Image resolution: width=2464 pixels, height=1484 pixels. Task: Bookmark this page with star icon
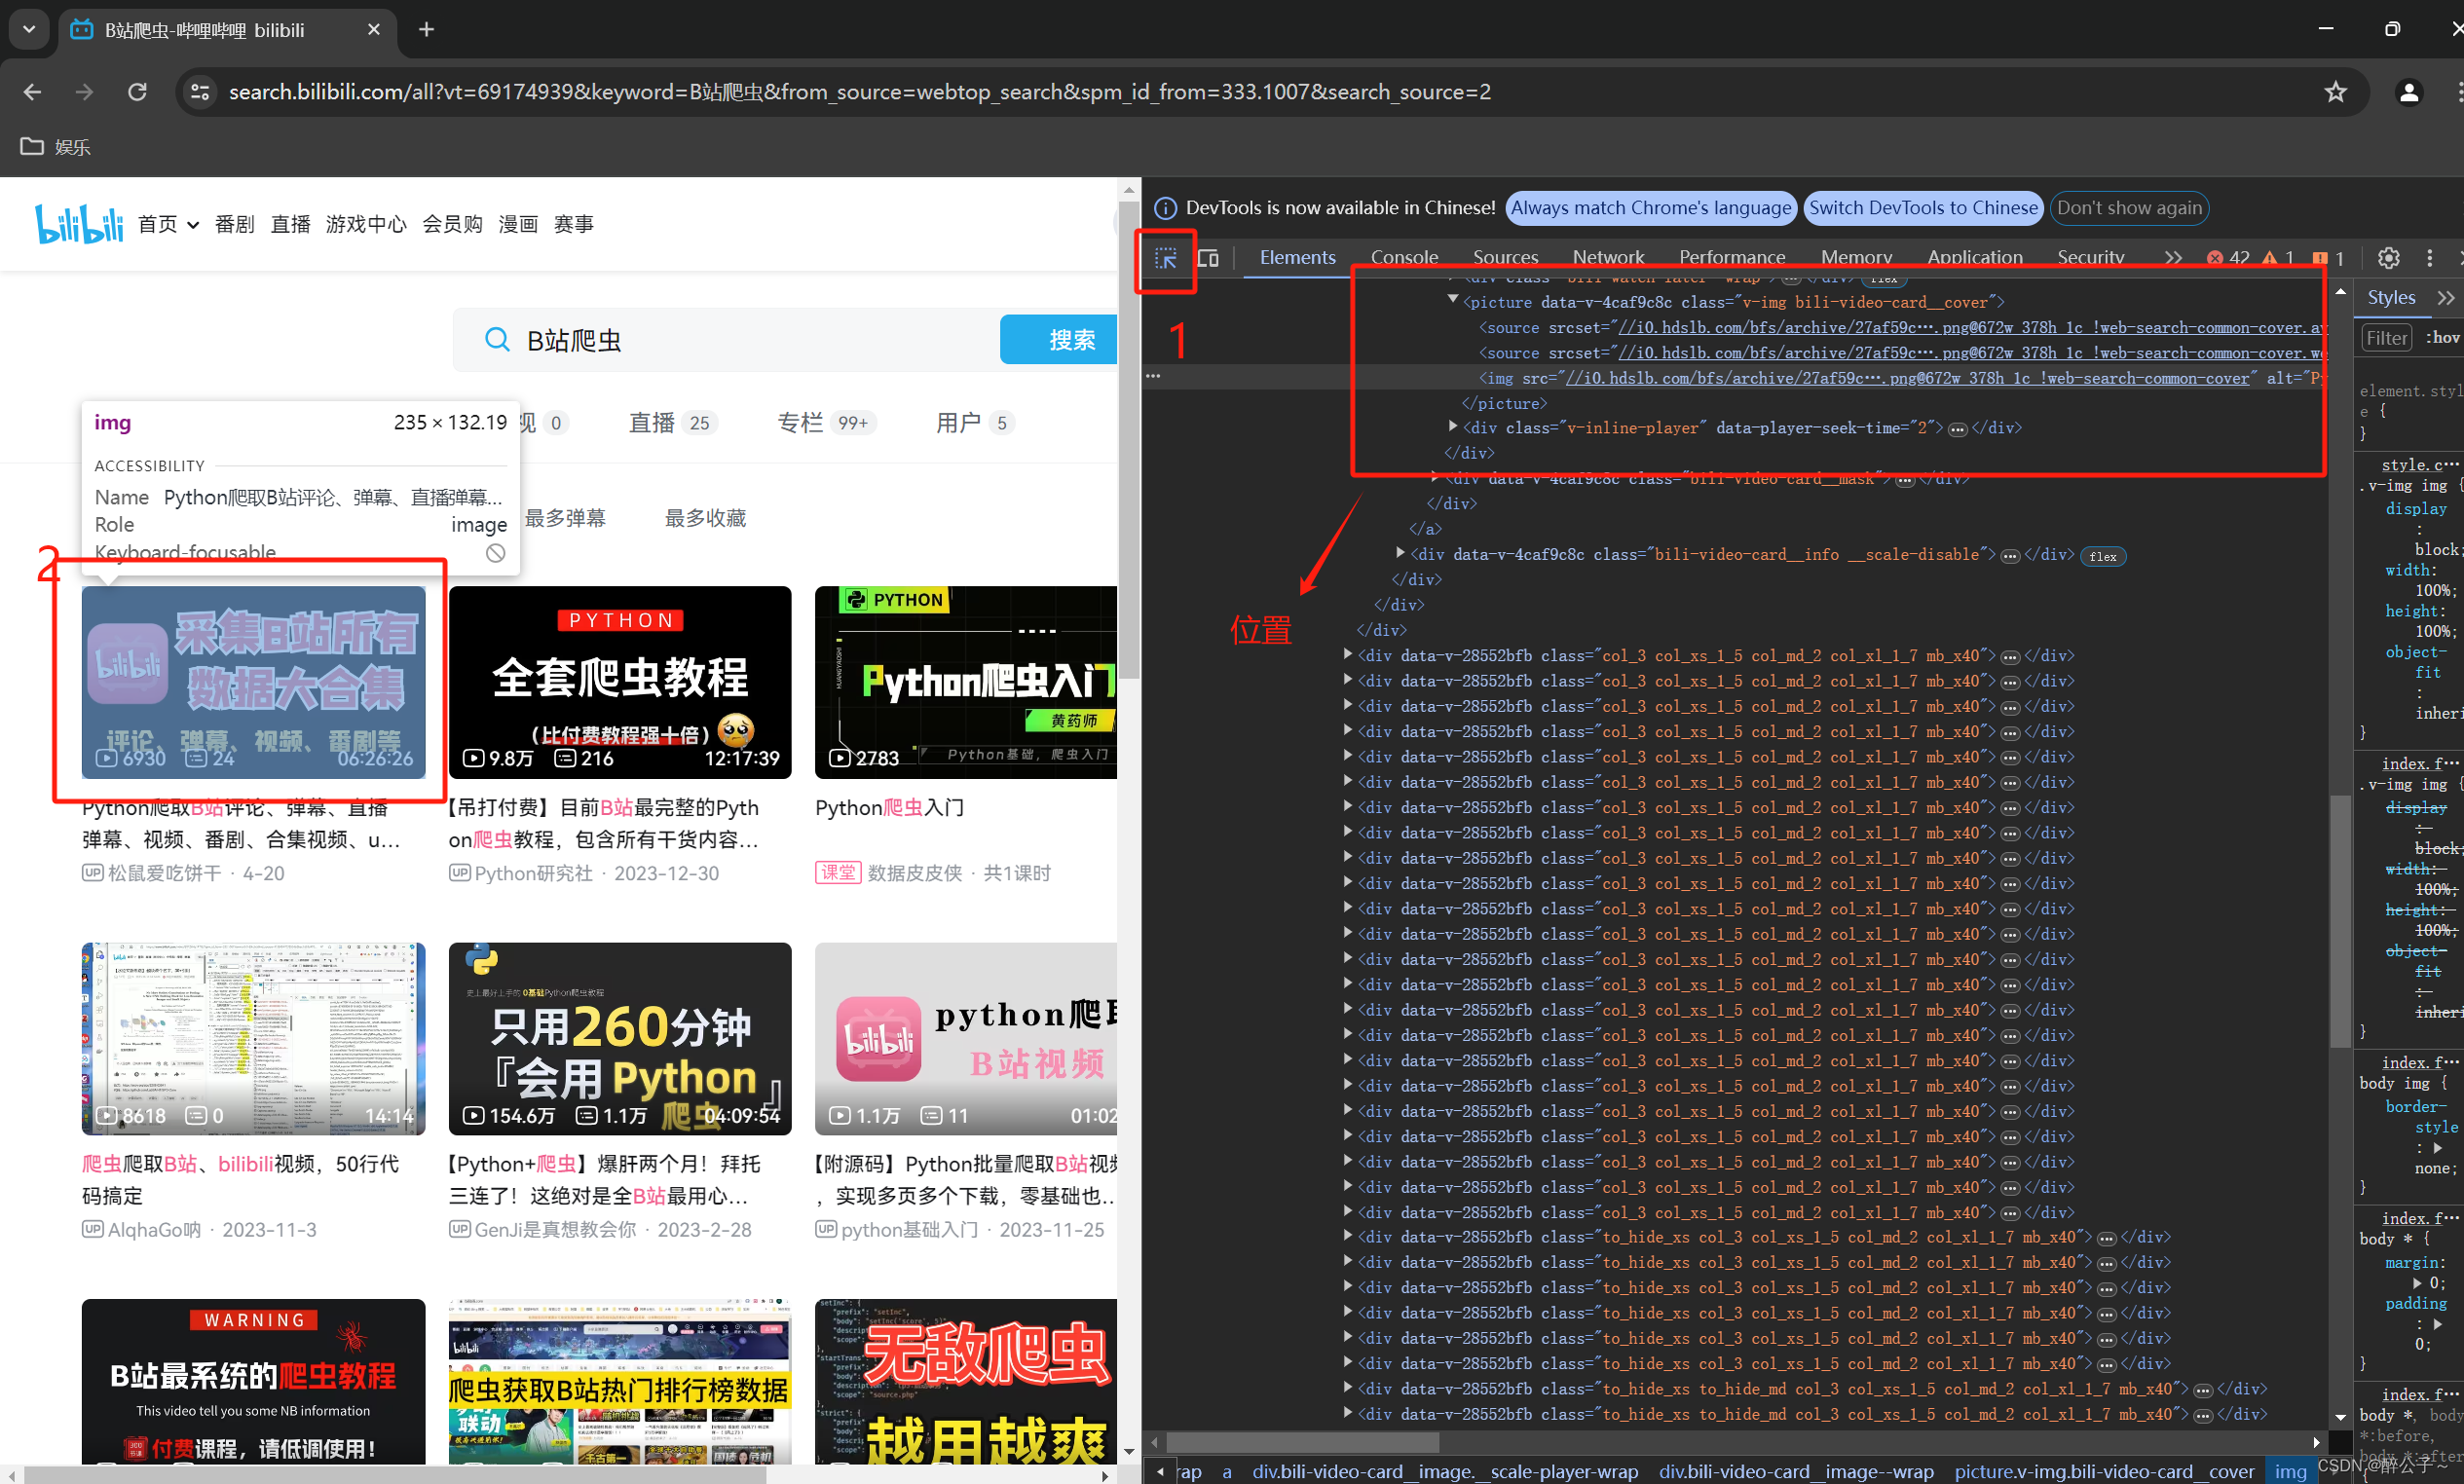2335,92
